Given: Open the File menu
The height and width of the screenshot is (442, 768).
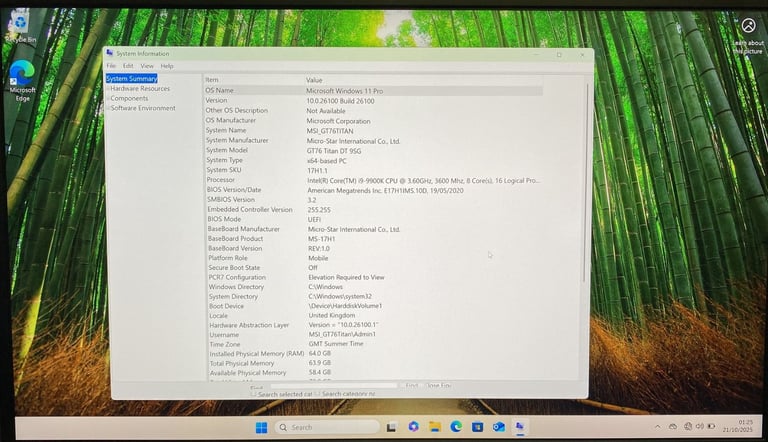Looking at the screenshot, I should pos(111,66).
